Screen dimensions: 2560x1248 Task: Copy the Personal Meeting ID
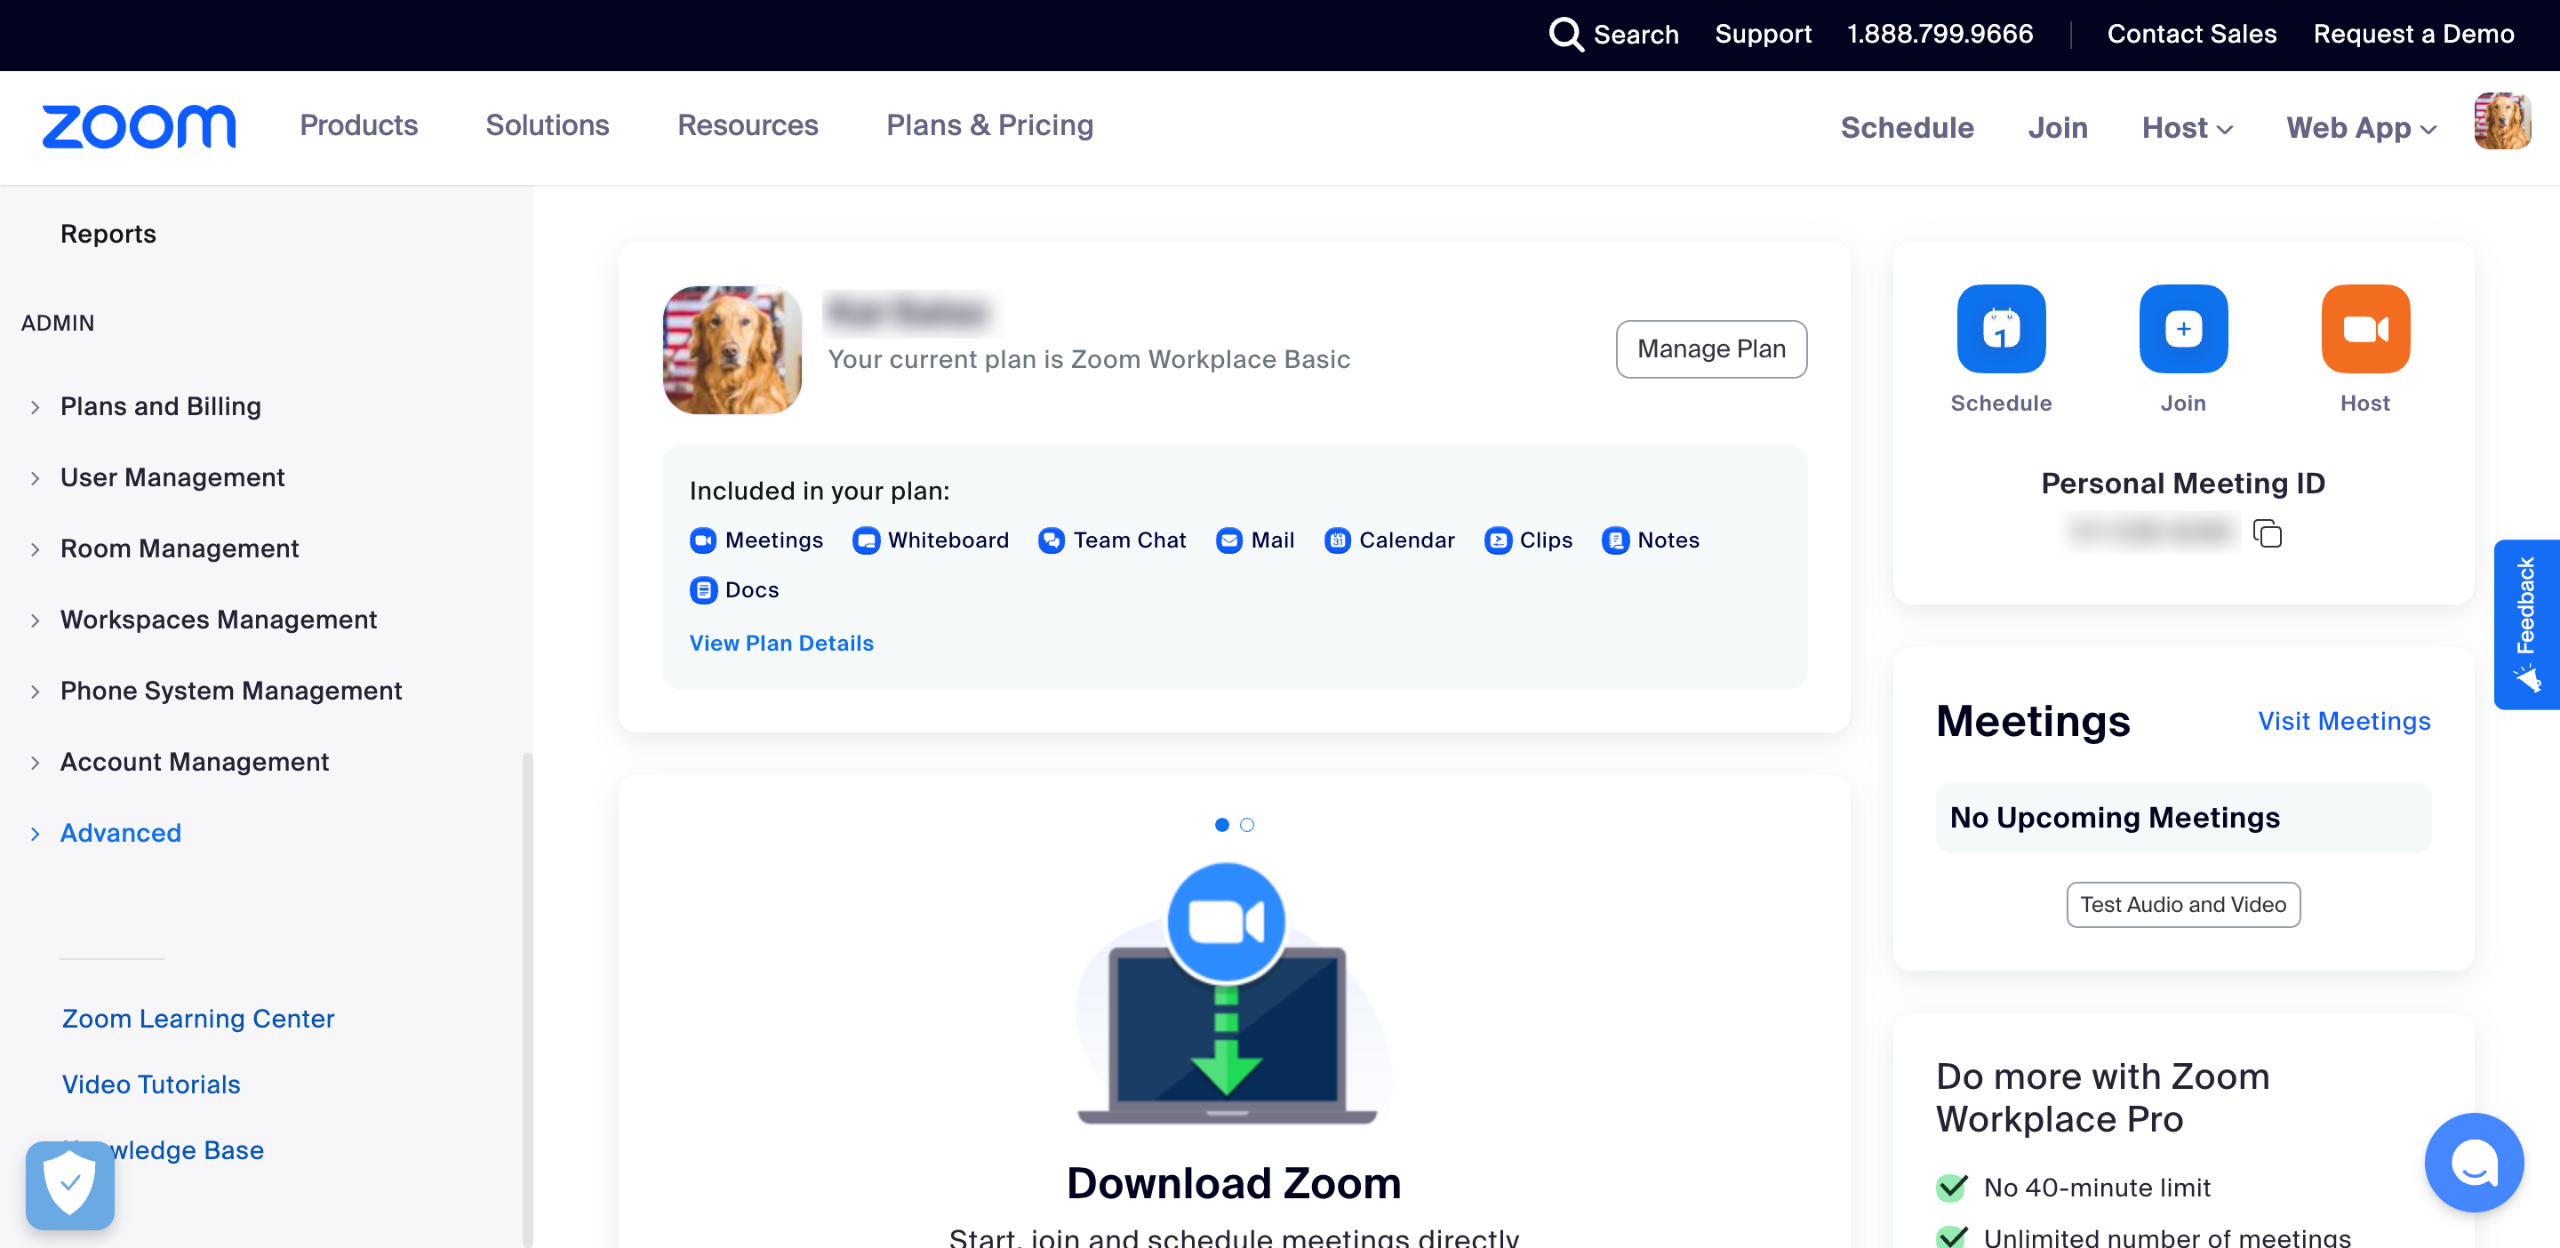click(2267, 533)
